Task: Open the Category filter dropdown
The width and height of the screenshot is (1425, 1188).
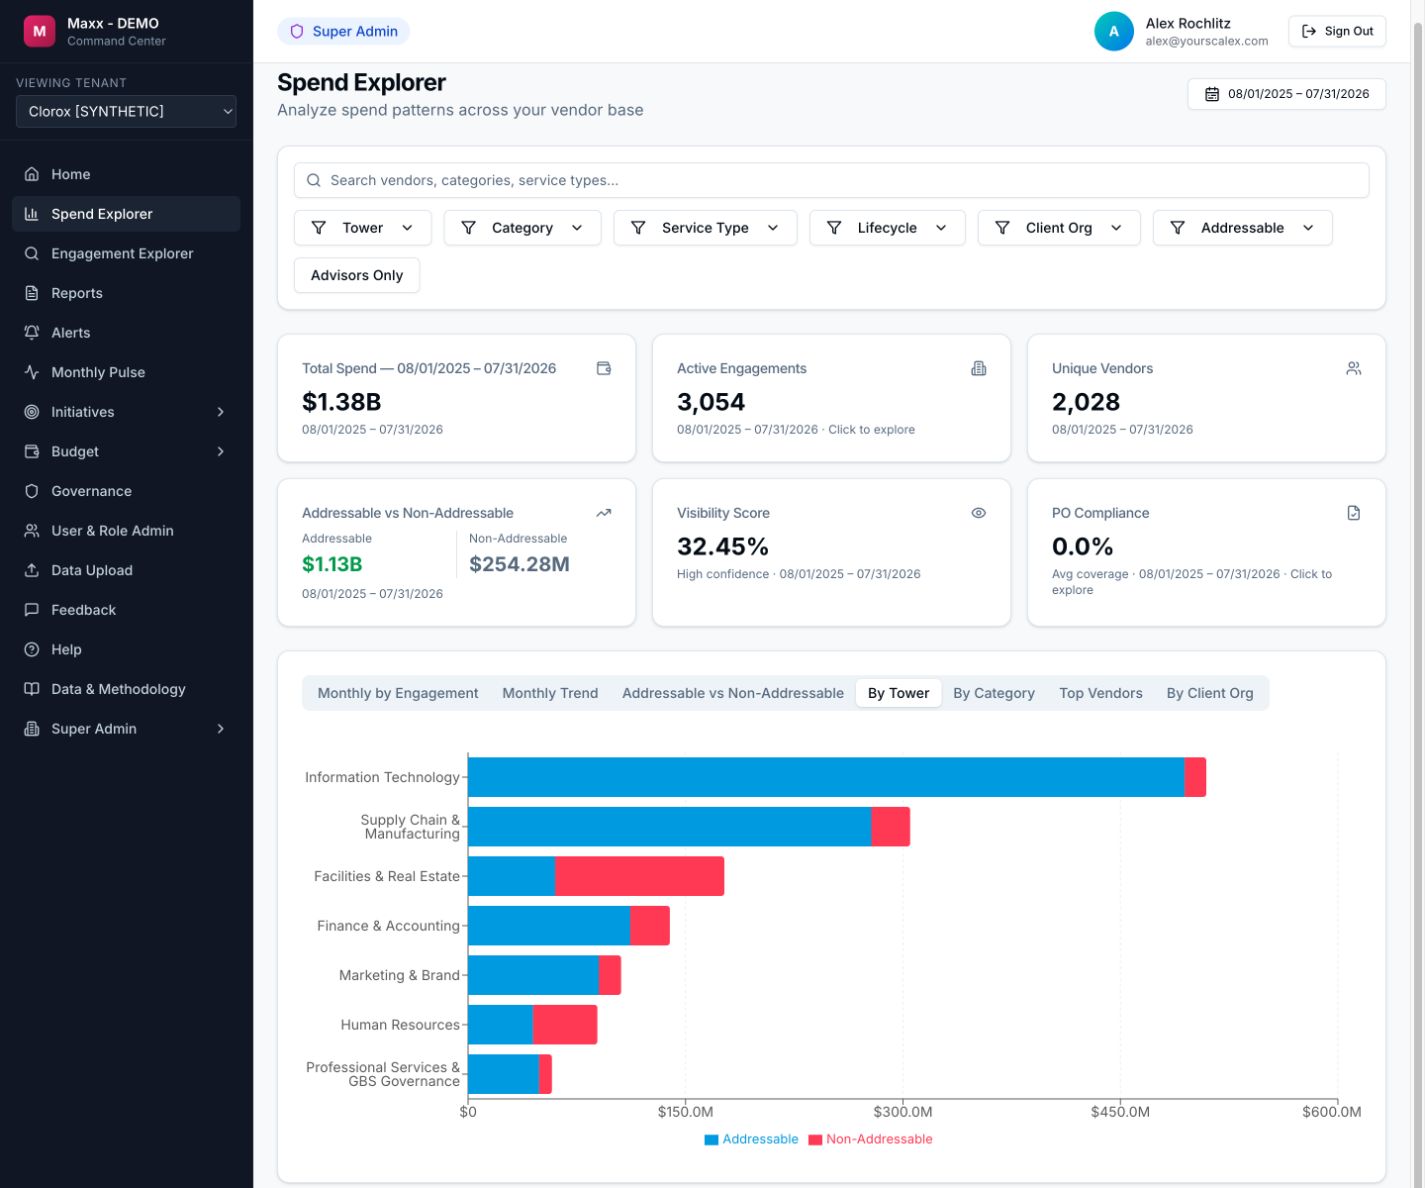Action: click(522, 228)
